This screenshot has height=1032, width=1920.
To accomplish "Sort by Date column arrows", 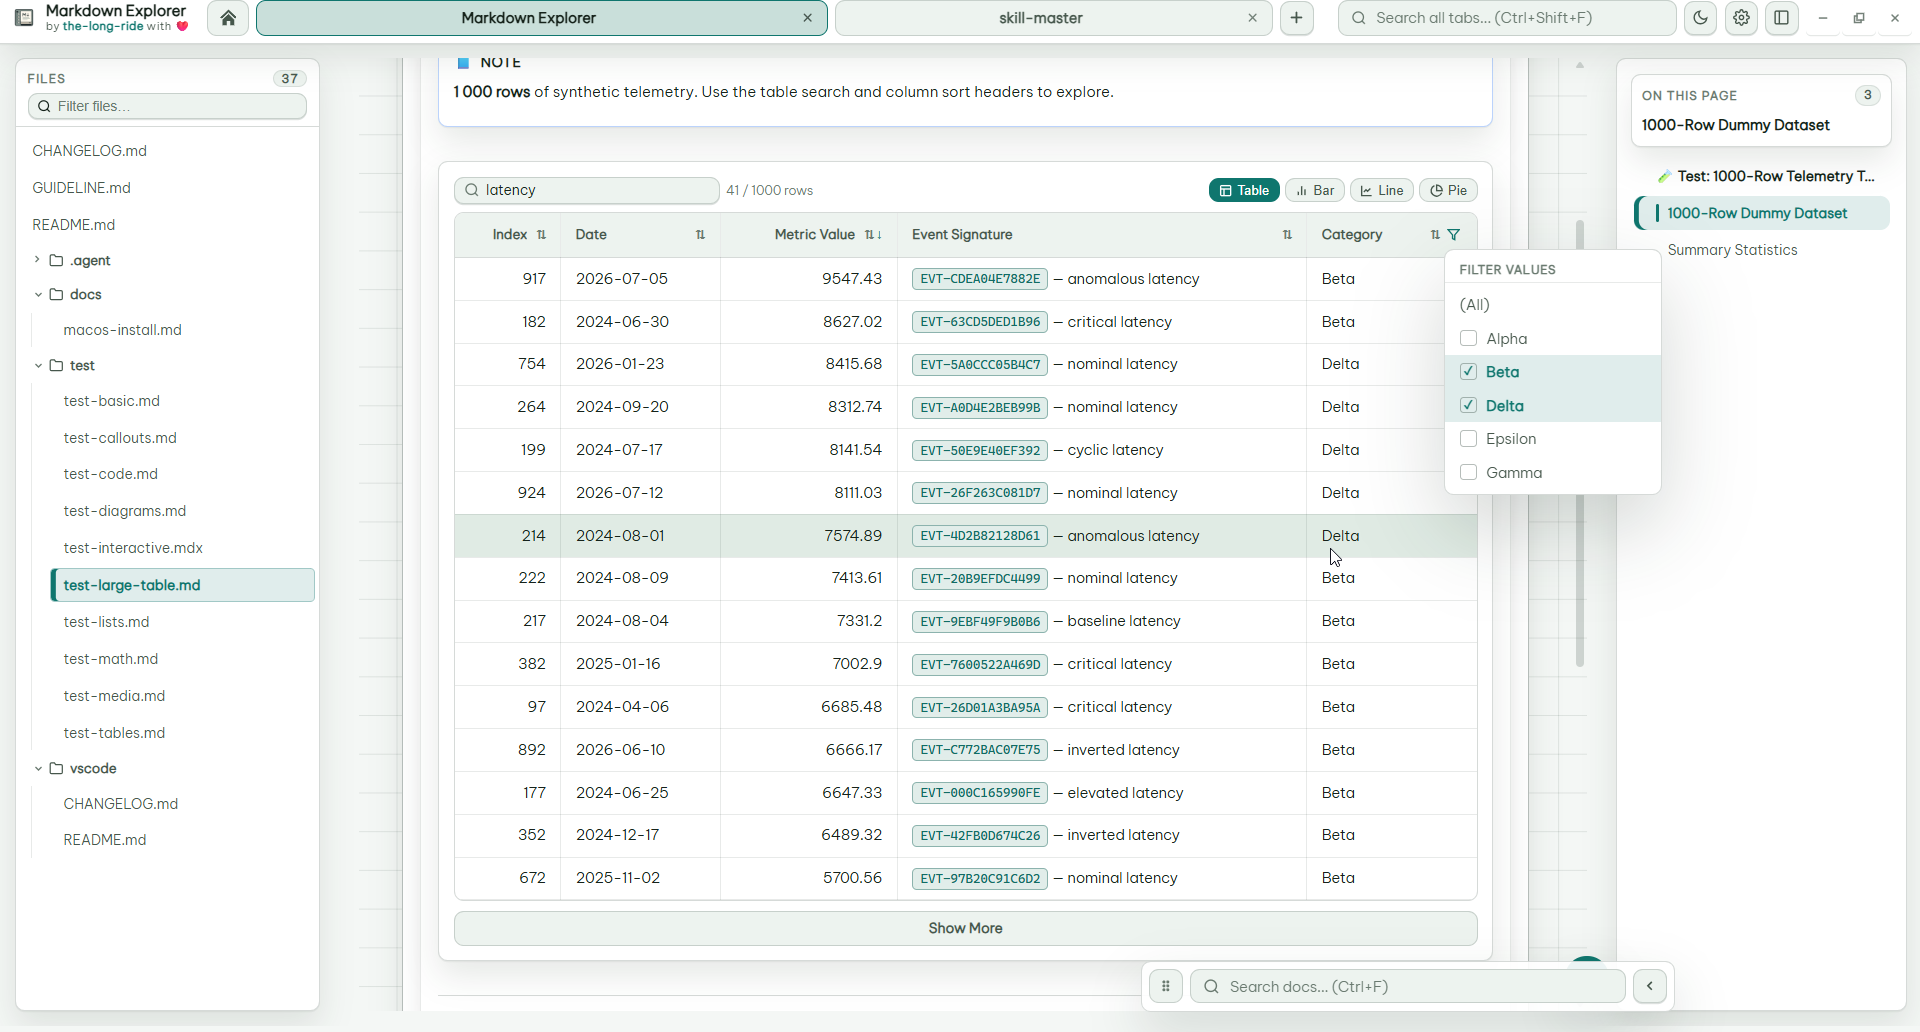I will pos(700,235).
